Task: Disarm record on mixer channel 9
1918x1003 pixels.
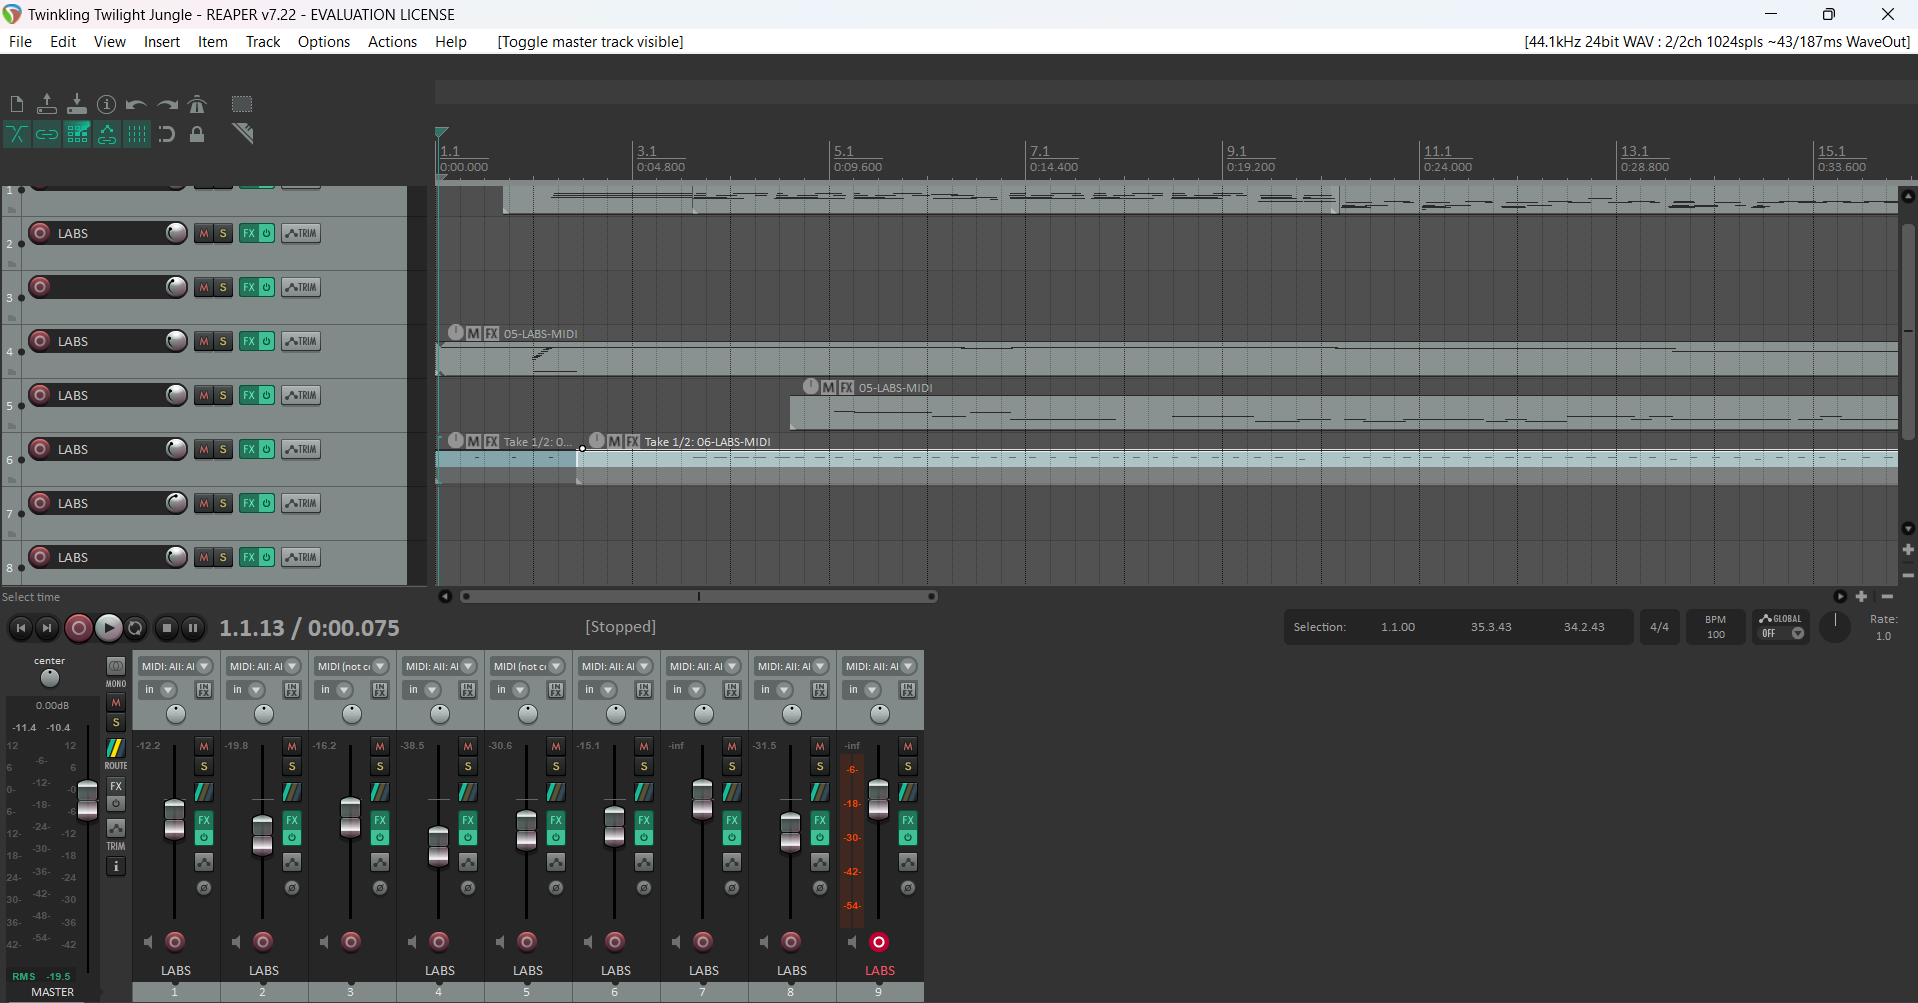Action: click(879, 942)
